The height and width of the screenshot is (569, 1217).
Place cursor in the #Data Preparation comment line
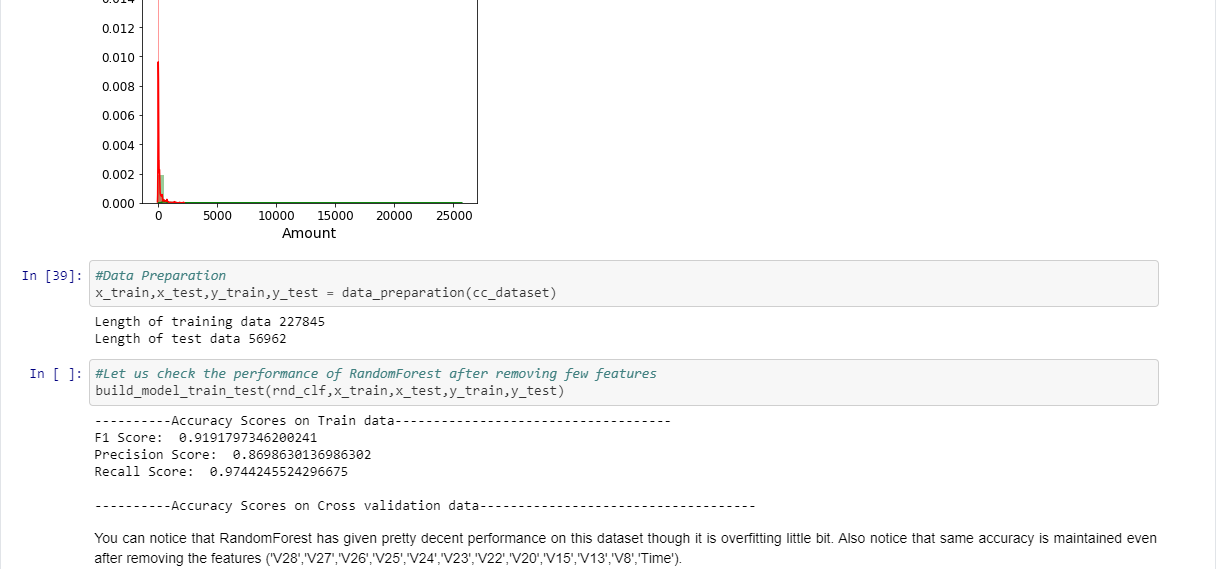point(160,276)
